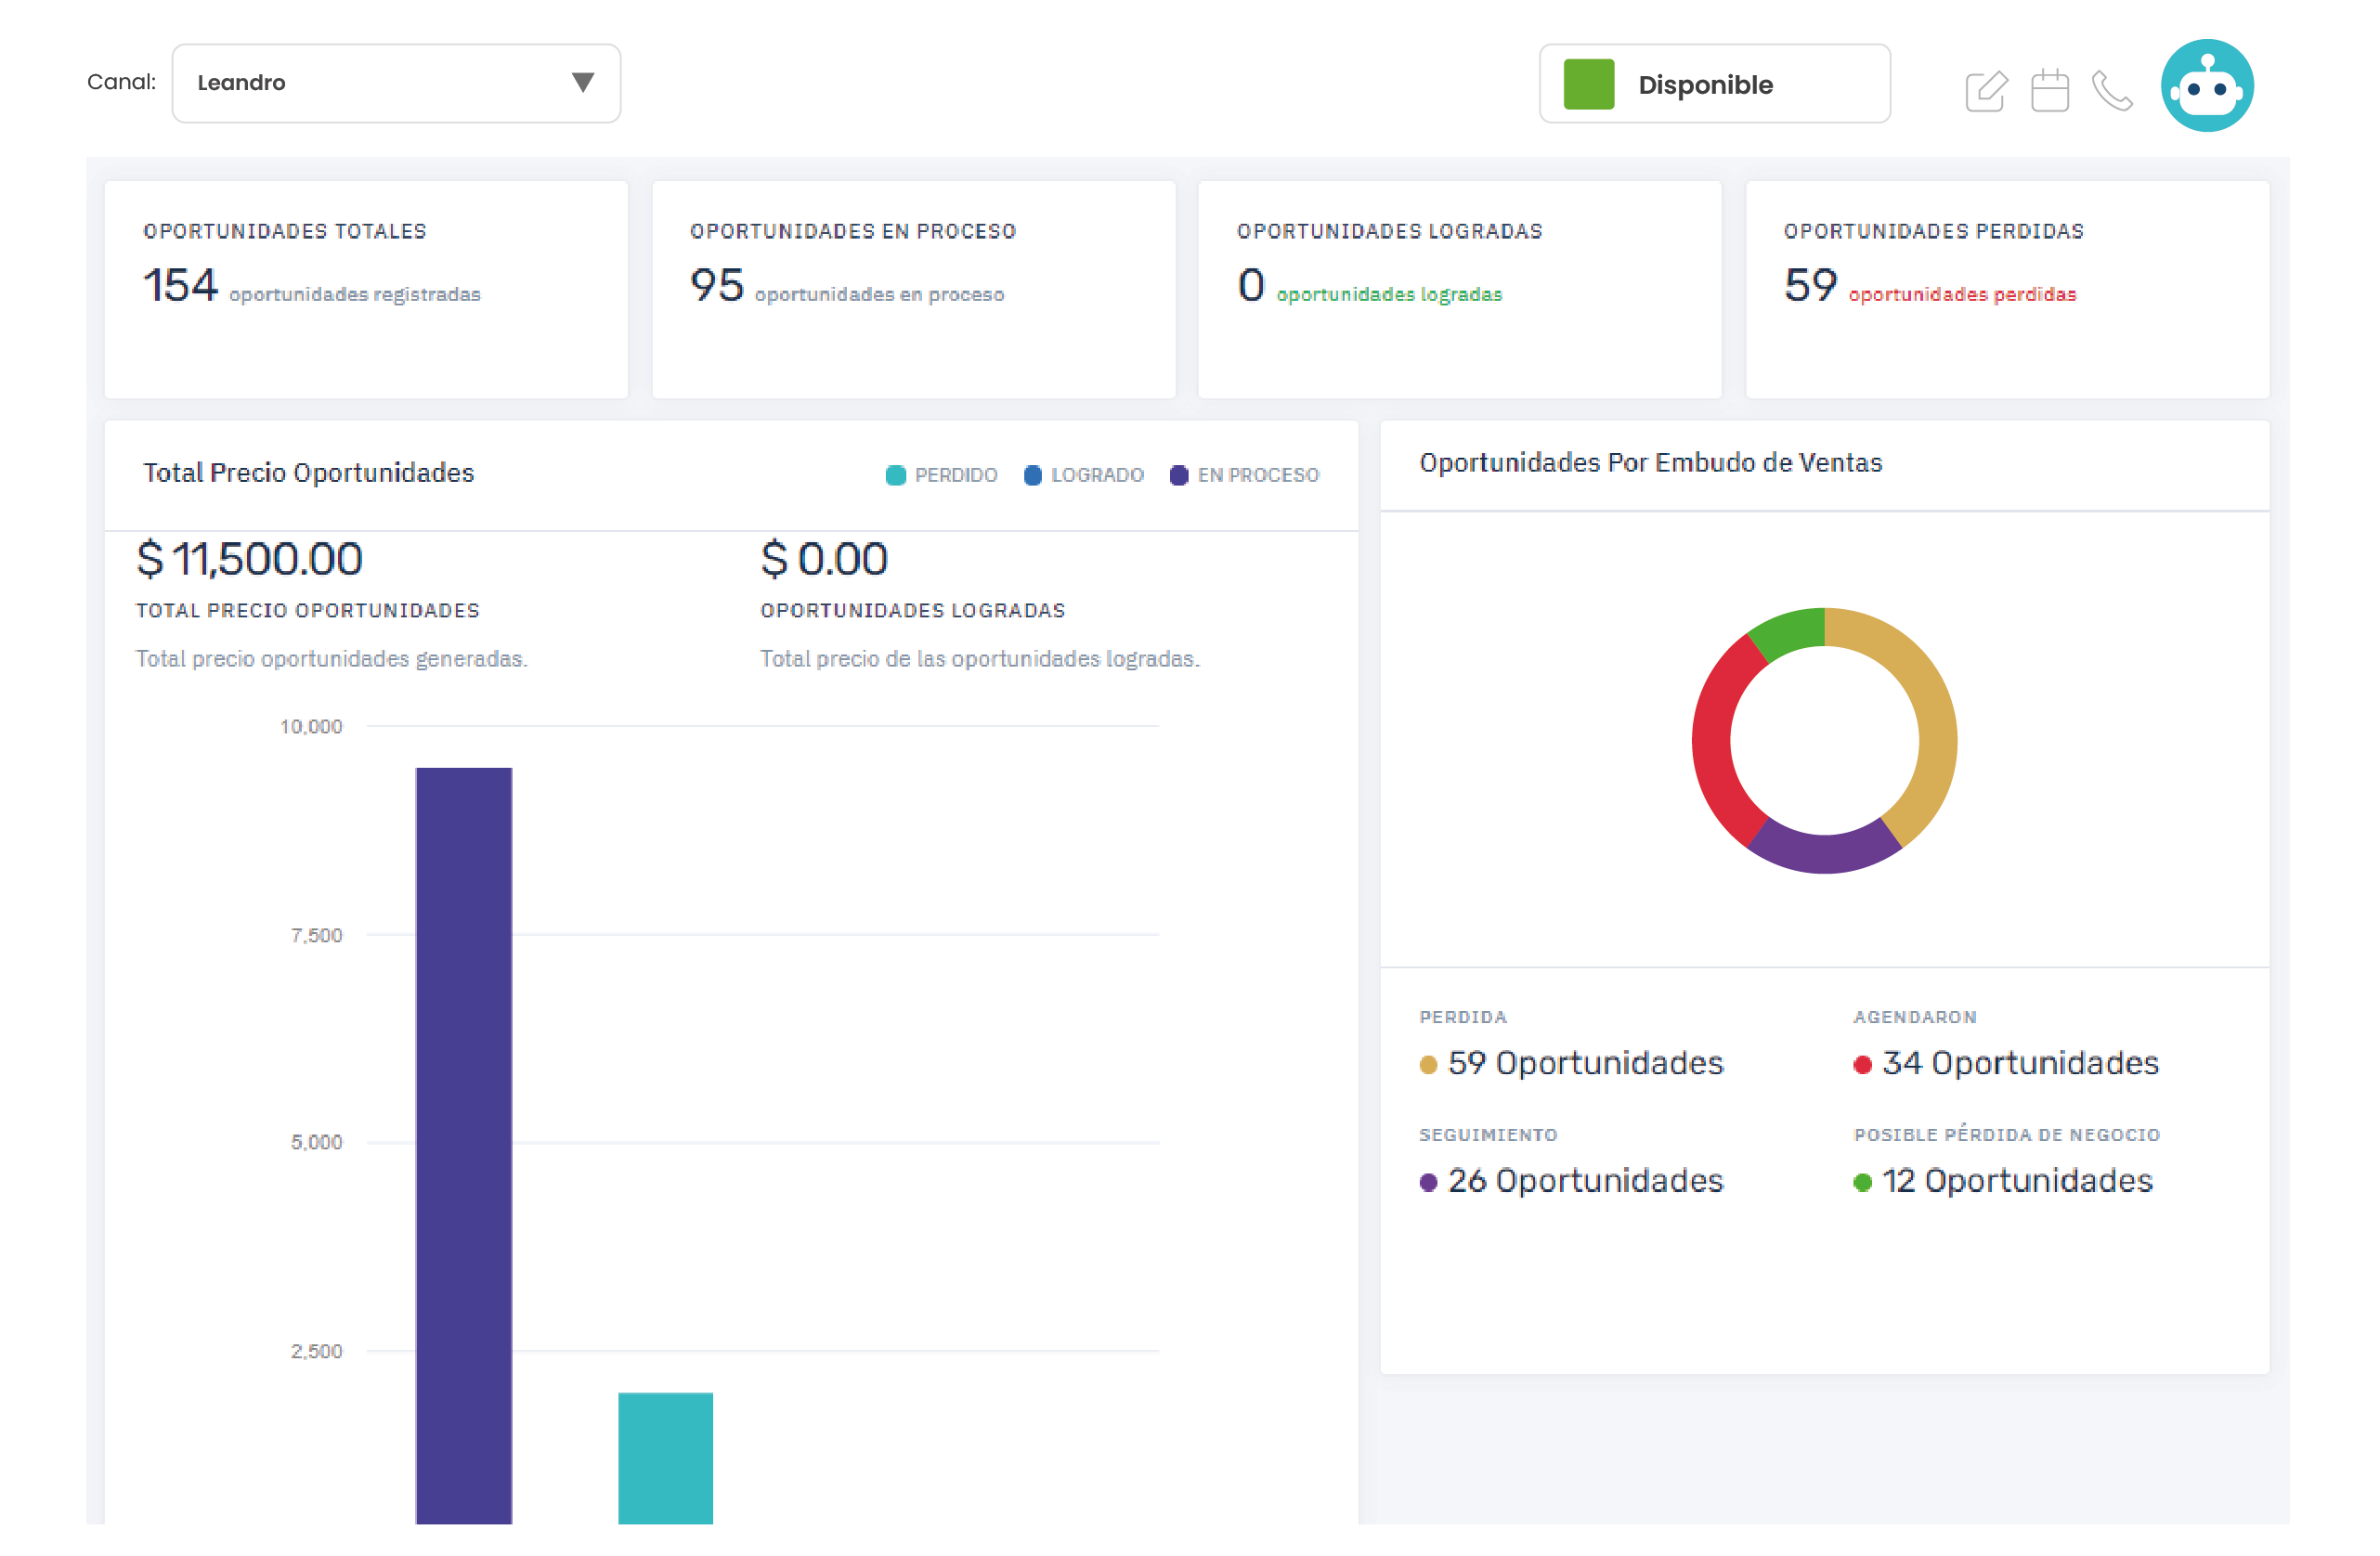
Task: Click the $ 0.00 logradas amount
Action: pyautogui.click(x=824, y=558)
